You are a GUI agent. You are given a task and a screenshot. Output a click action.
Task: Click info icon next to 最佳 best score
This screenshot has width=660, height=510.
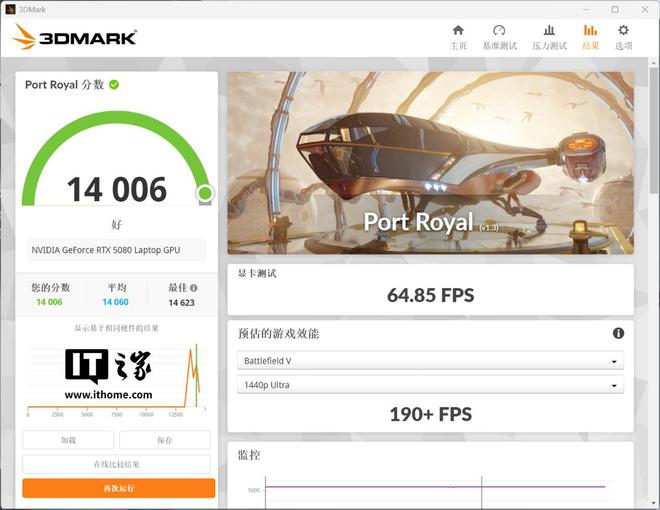193,288
